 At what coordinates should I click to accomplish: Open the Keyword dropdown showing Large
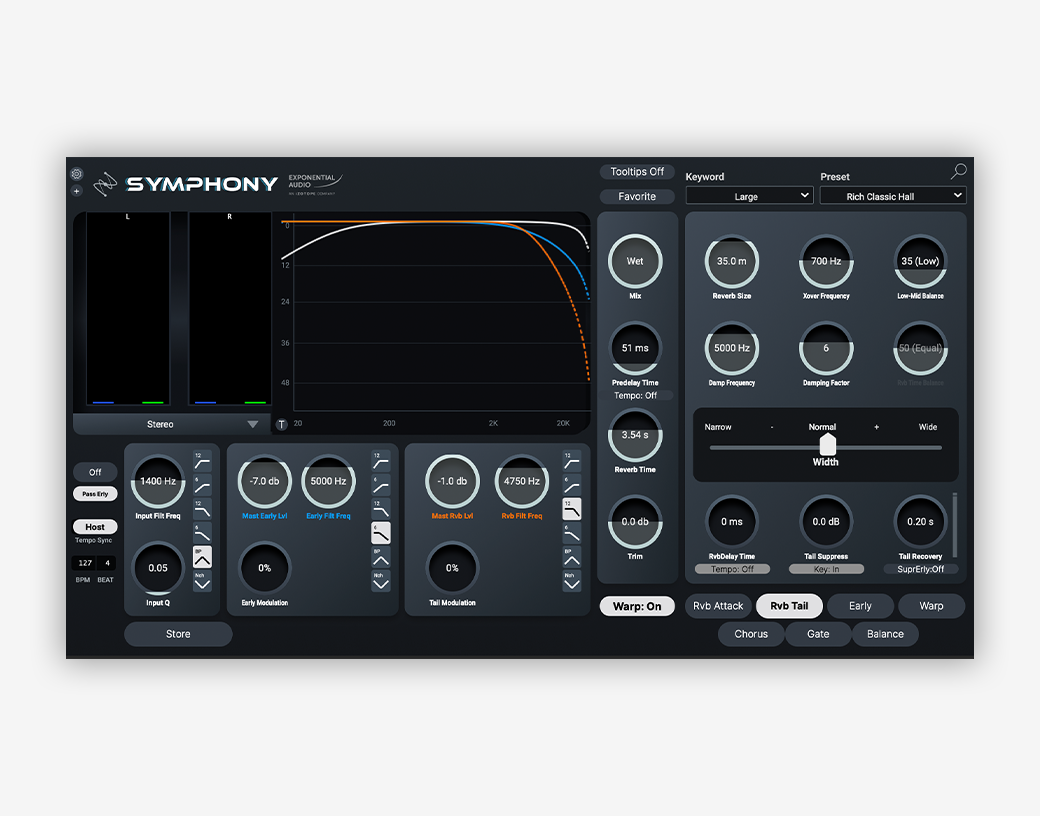click(x=749, y=196)
